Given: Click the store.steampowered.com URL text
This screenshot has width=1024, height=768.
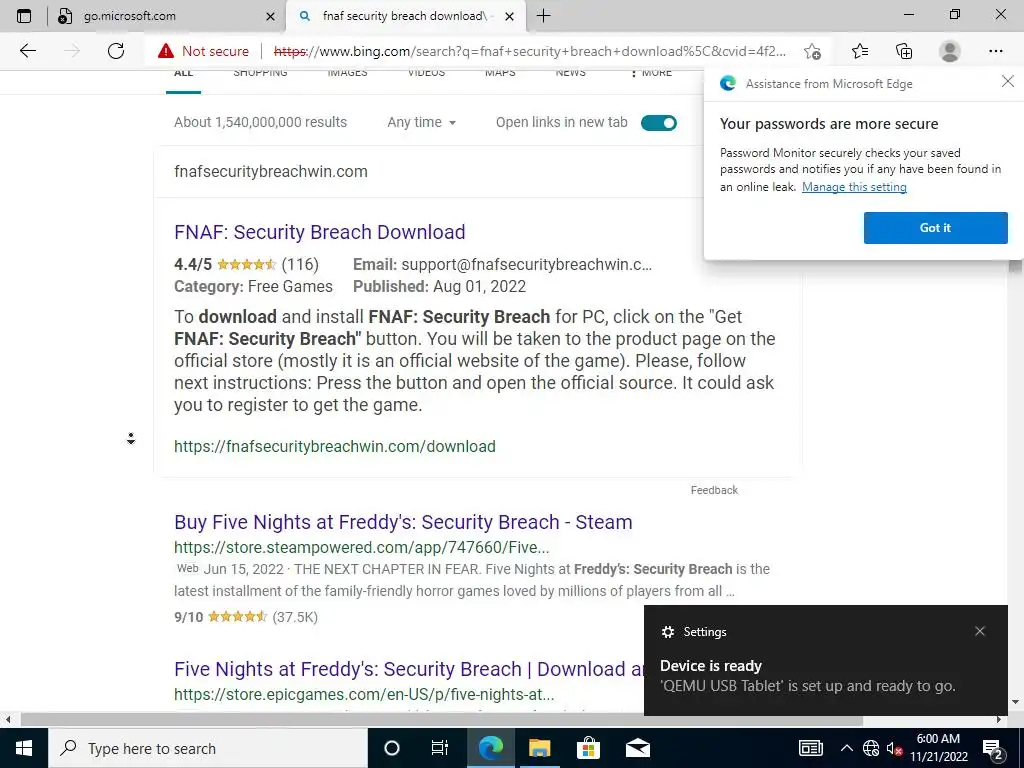Looking at the screenshot, I should 361,547.
